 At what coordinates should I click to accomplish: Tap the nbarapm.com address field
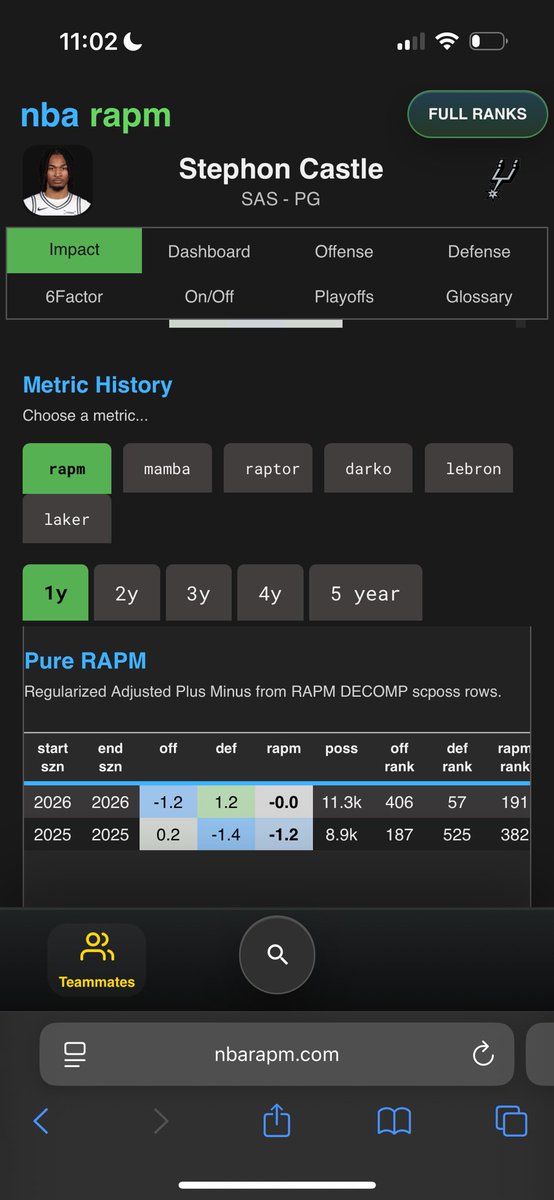tap(277, 1054)
